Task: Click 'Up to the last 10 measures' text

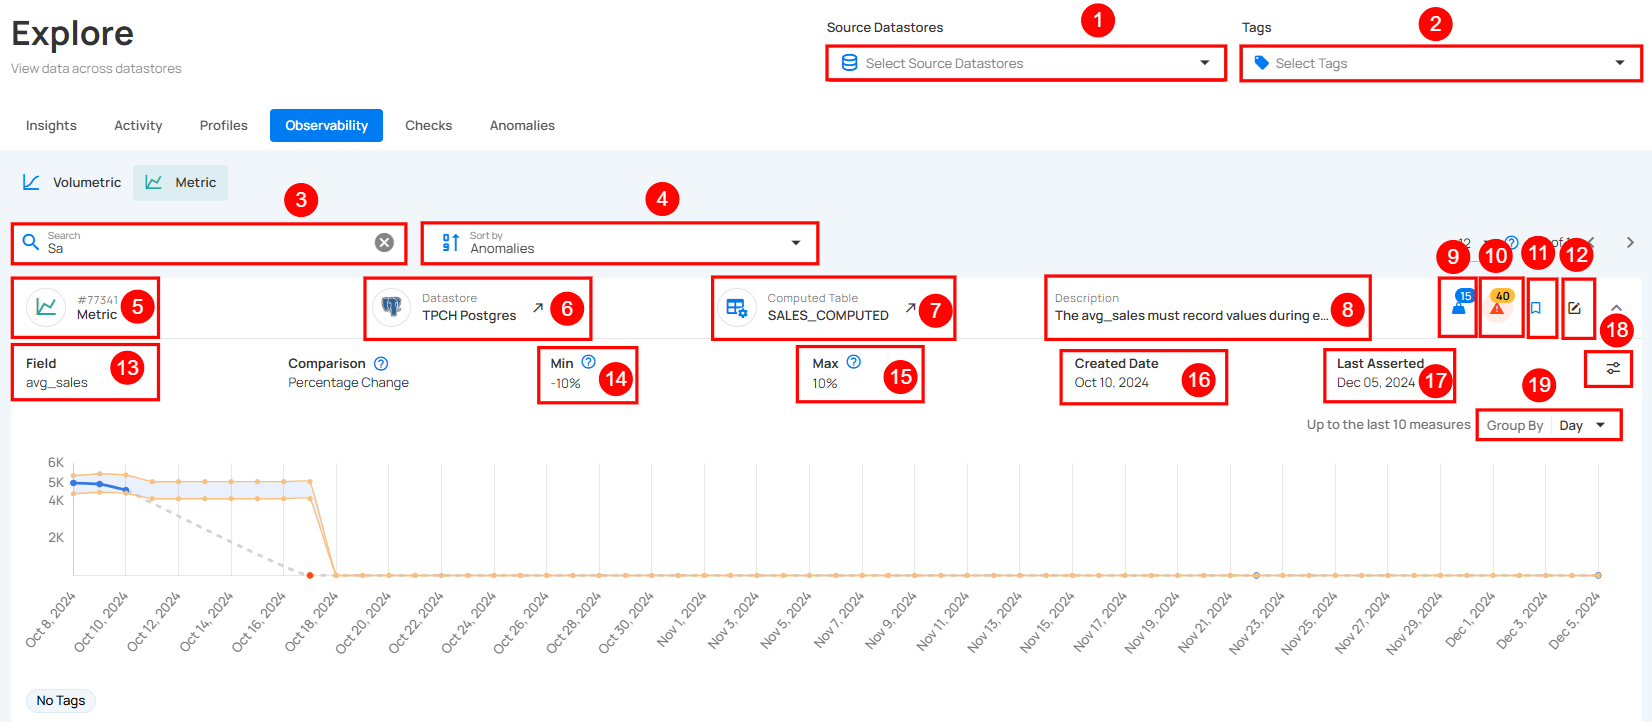Action: tap(1388, 425)
